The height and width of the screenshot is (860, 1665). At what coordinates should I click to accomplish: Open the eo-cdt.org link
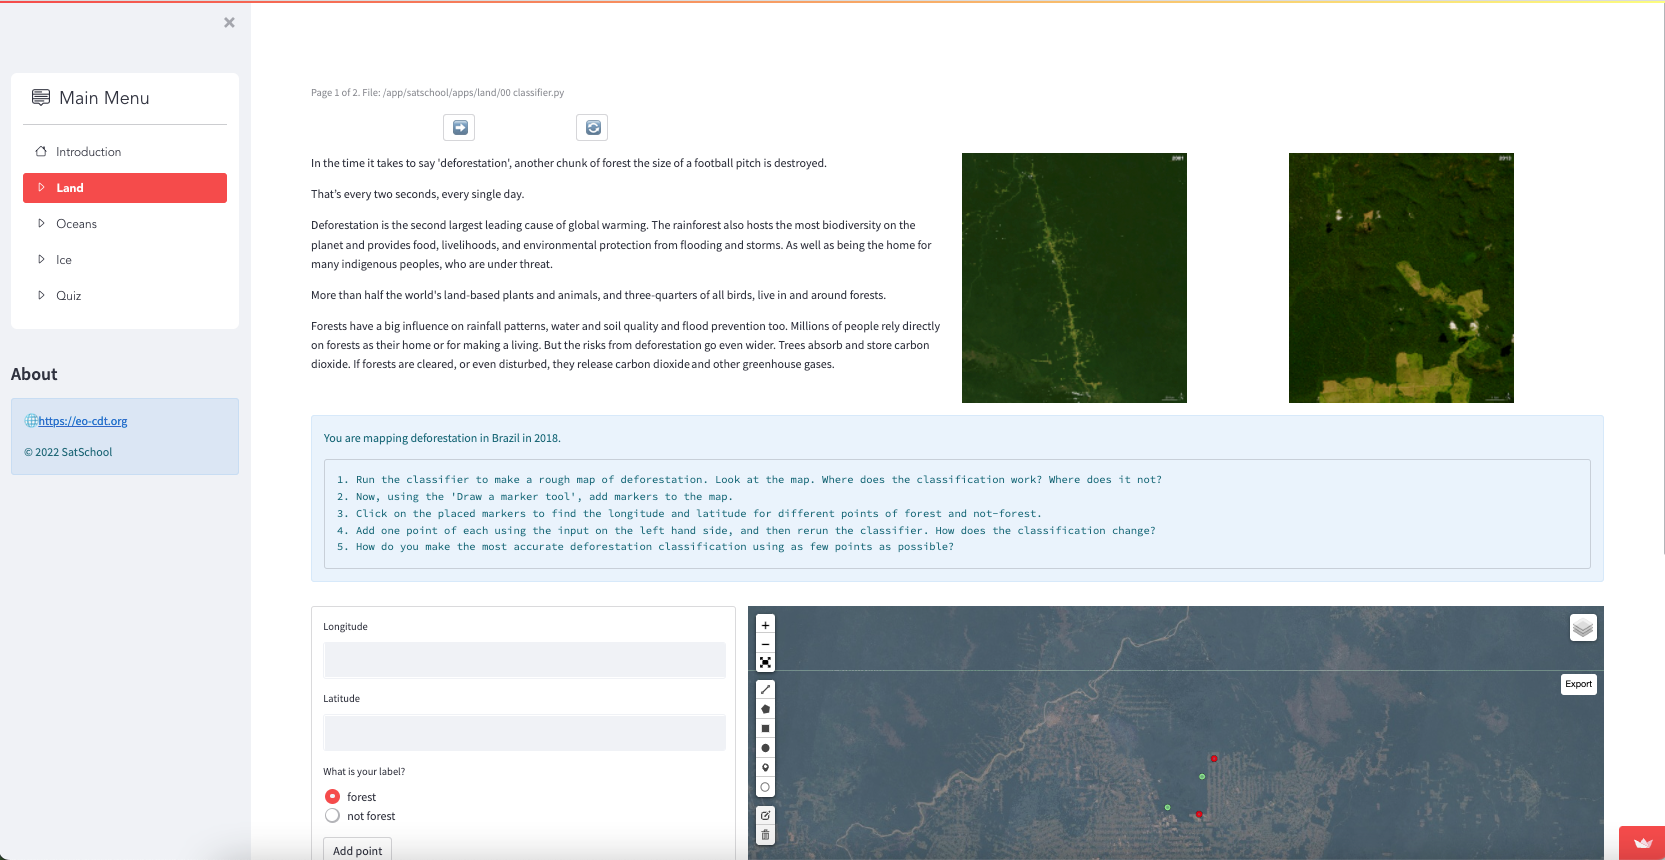(82, 421)
